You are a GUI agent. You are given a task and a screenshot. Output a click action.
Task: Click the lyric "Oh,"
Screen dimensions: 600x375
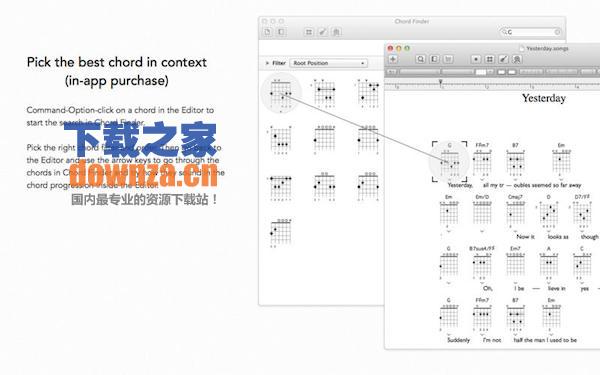tap(488, 288)
